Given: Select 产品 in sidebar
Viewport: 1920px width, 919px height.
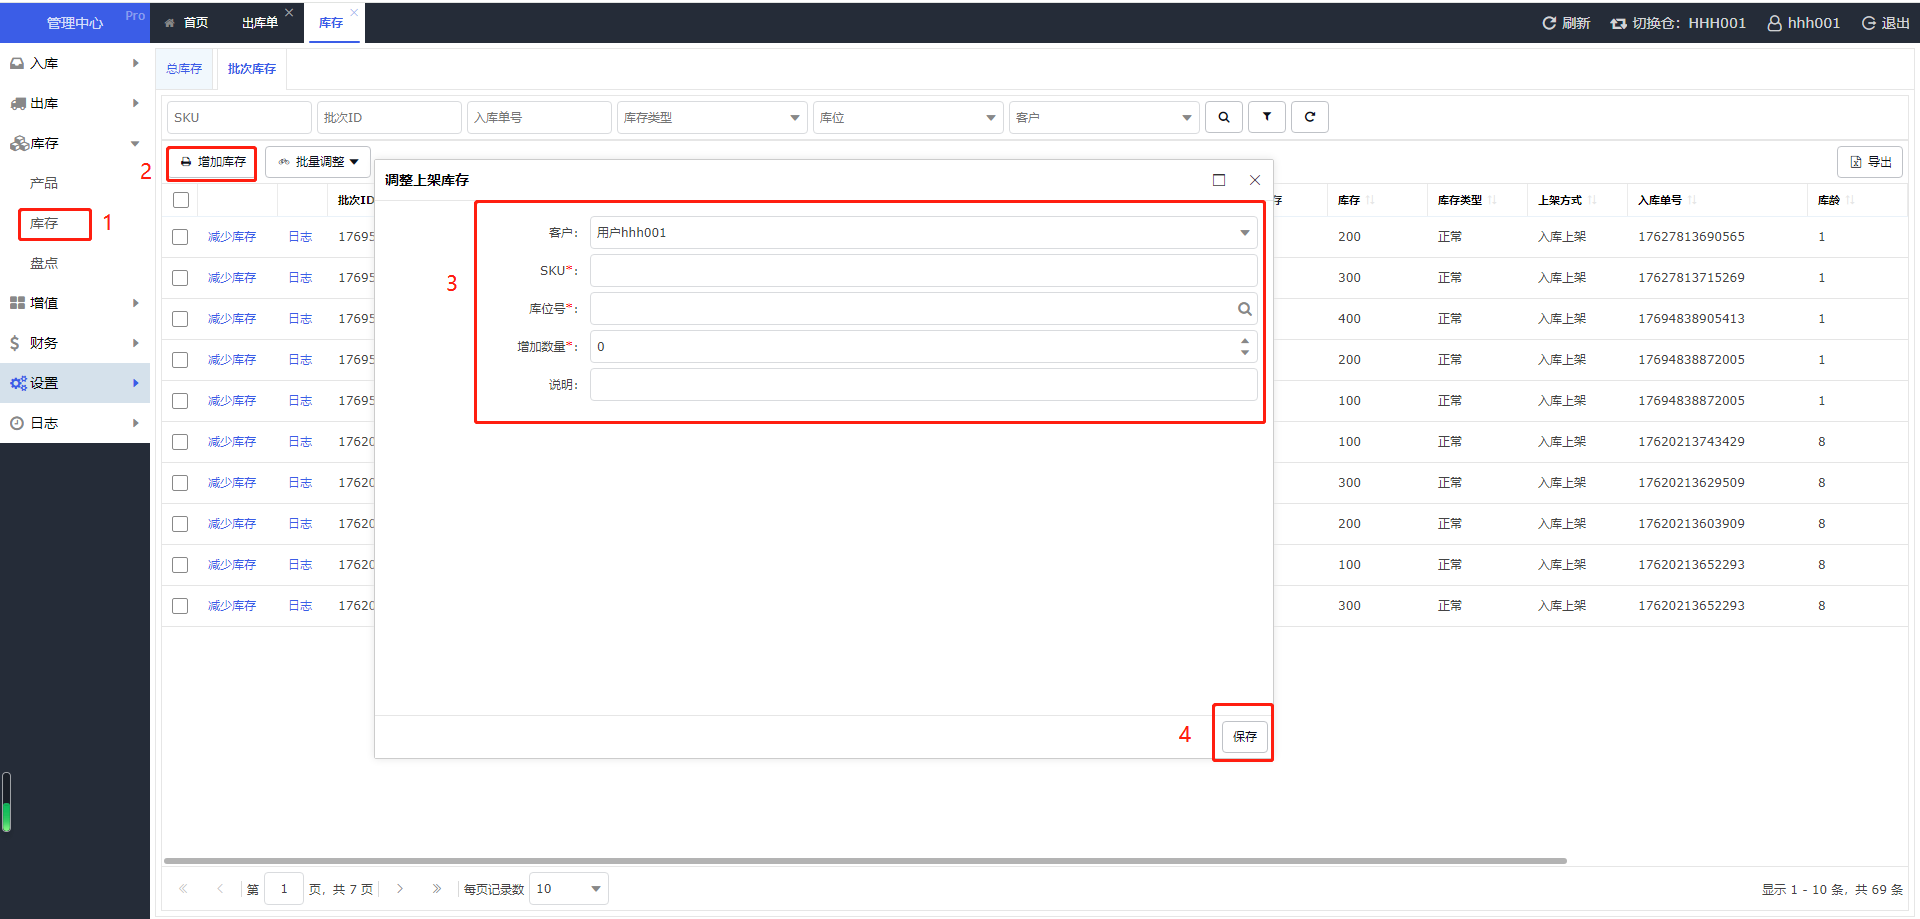Looking at the screenshot, I should click(44, 183).
